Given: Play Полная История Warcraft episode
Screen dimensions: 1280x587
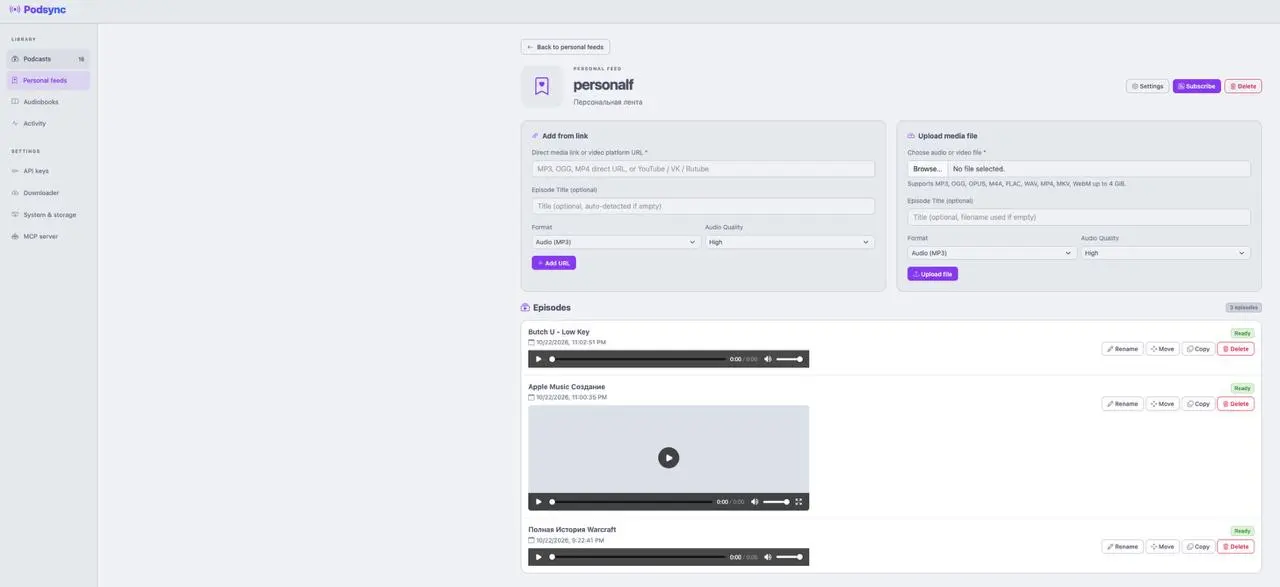Looking at the screenshot, I should [x=538, y=557].
